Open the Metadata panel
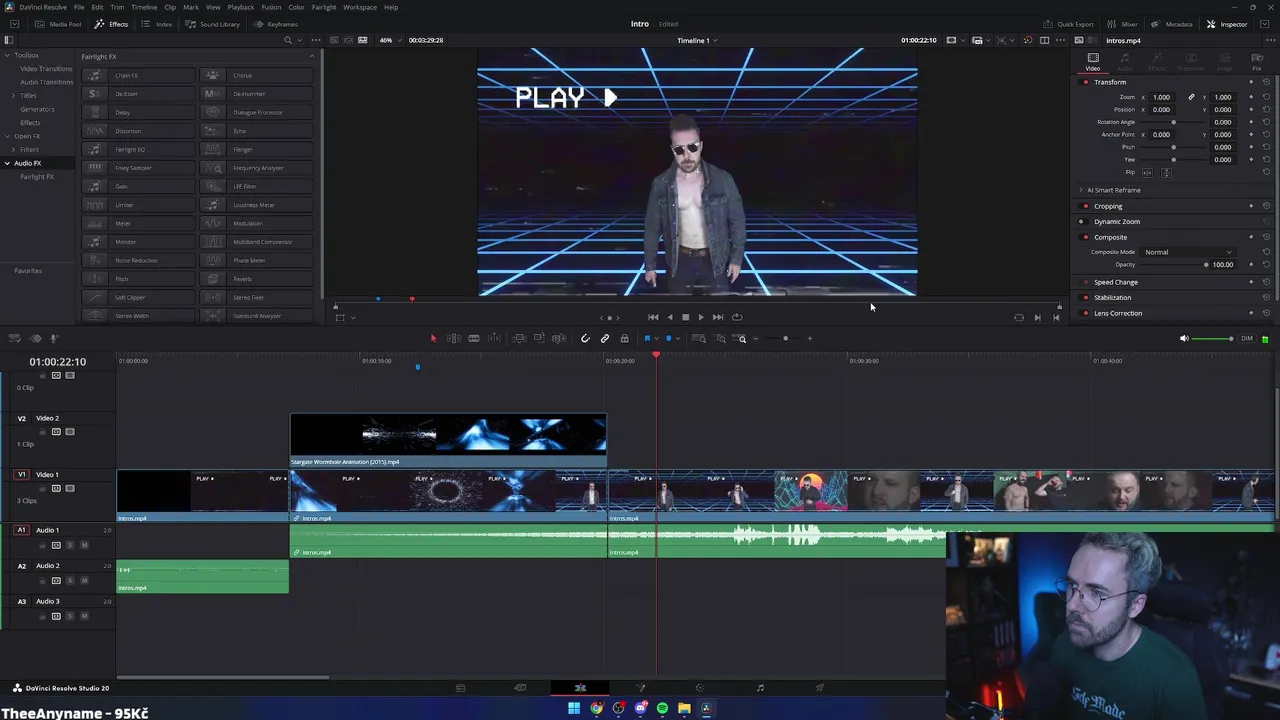The height and width of the screenshot is (720, 1280). (x=1172, y=24)
